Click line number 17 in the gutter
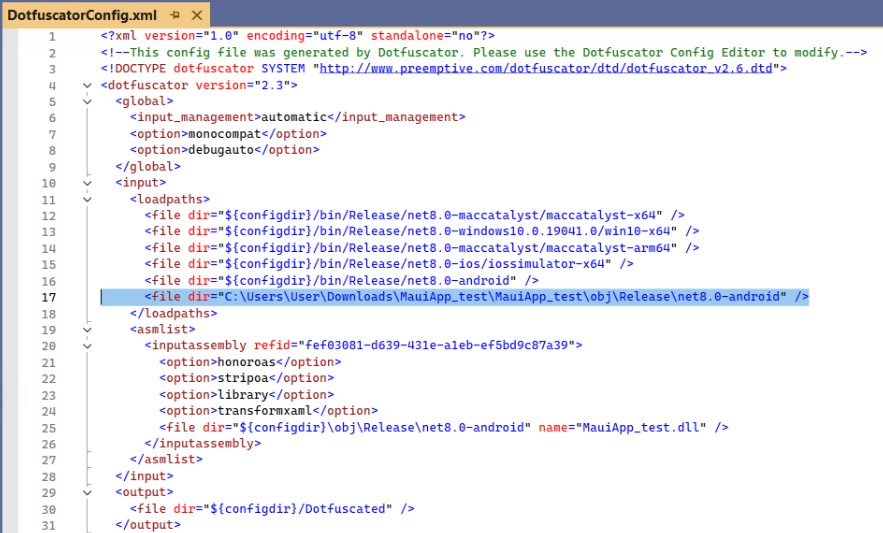 [49, 297]
